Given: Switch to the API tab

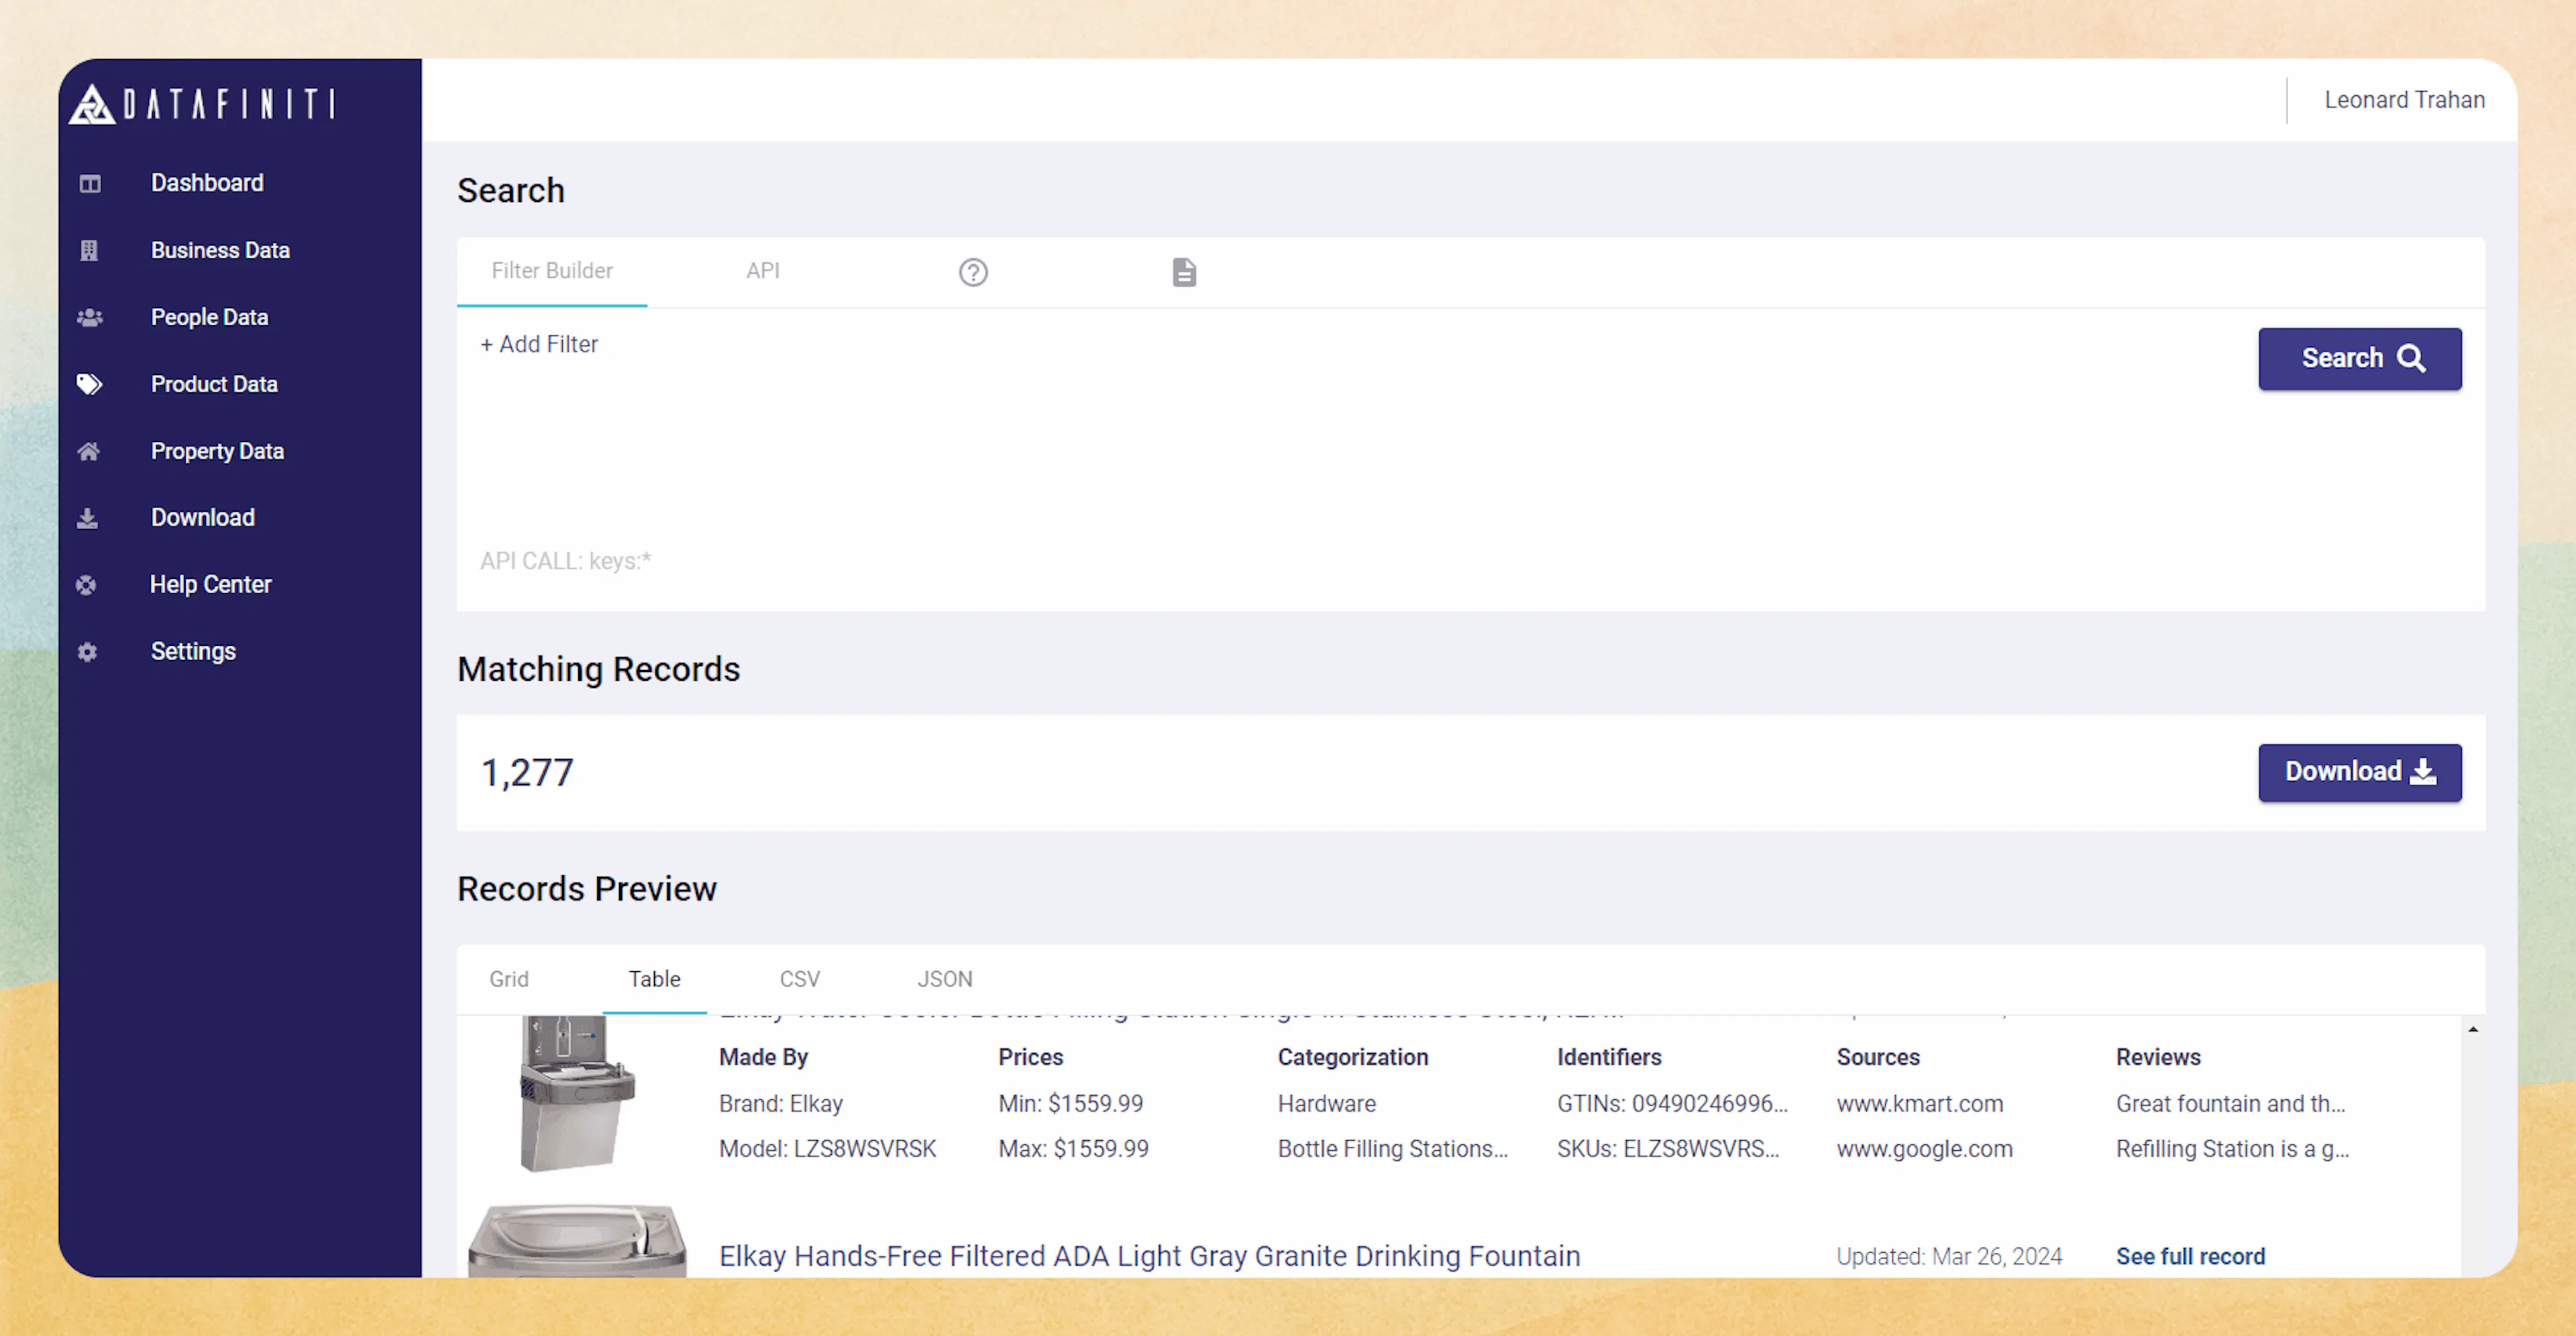Looking at the screenshot, I should pyautogui.click(x=763, y=271).
